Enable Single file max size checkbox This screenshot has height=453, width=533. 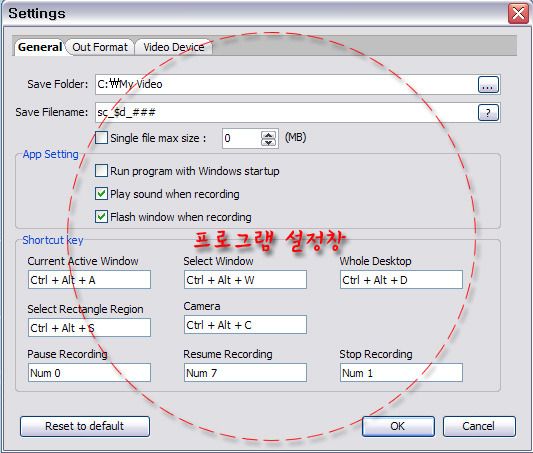101,138
